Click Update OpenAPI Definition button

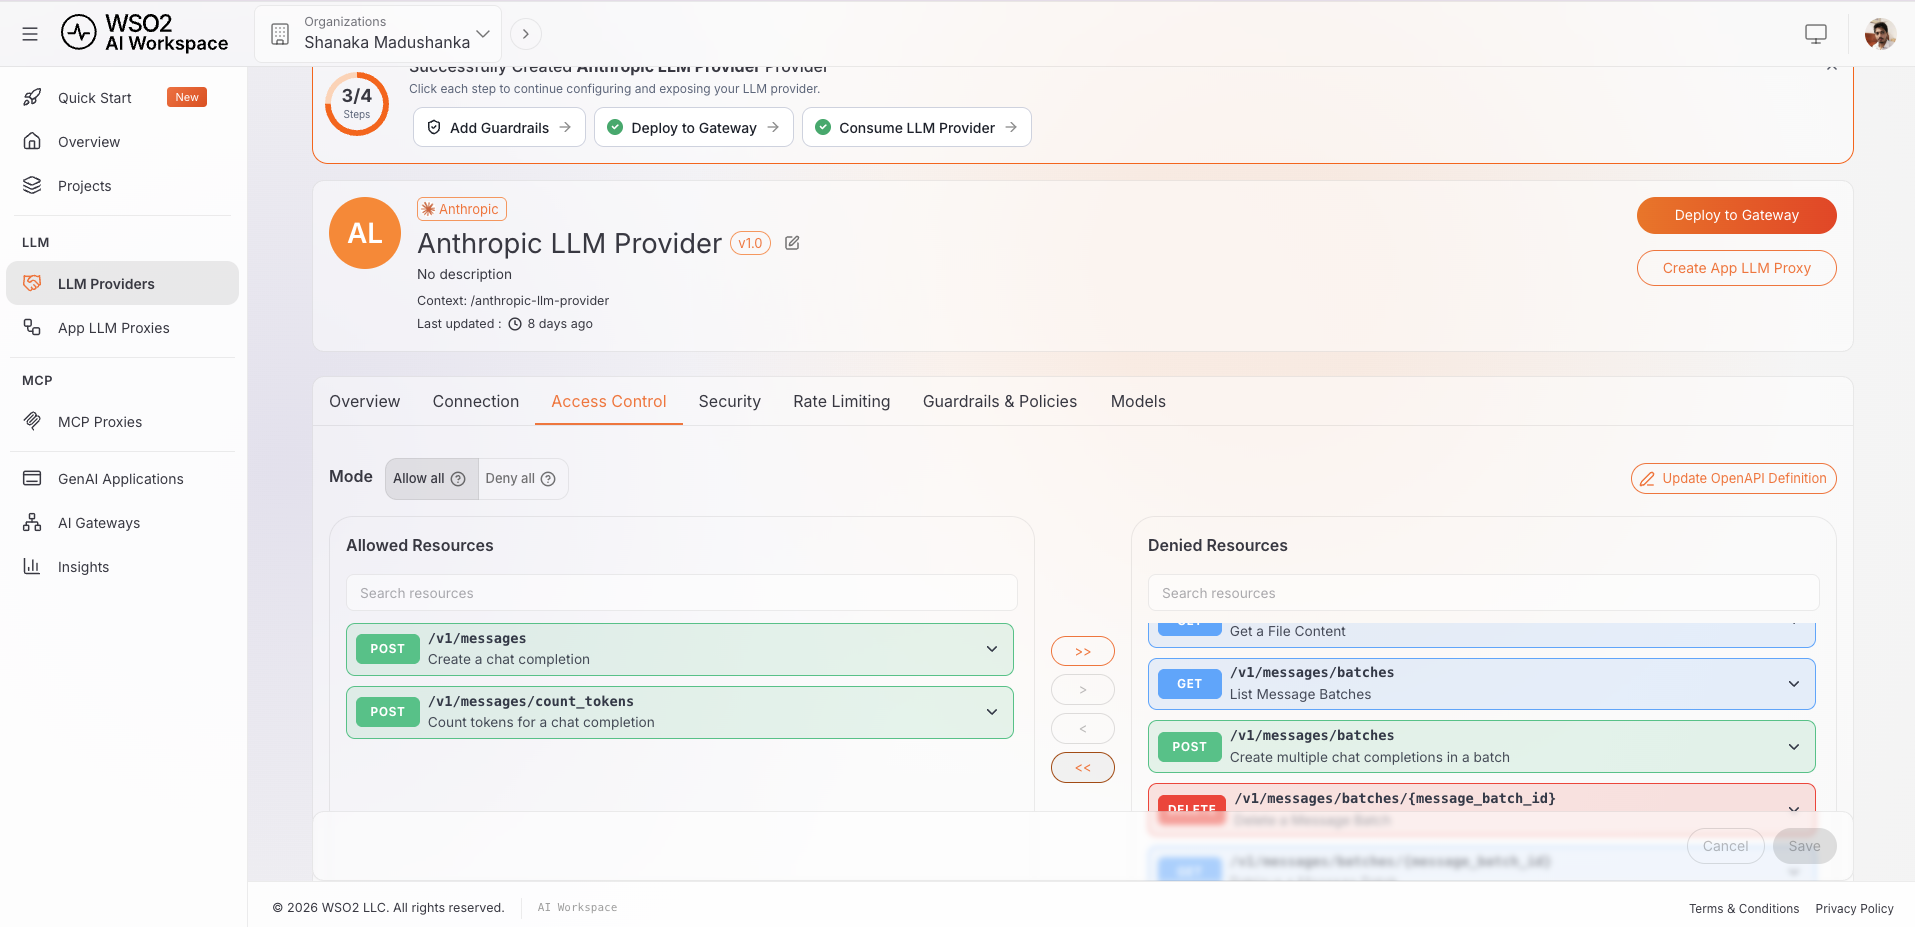pyautogui.click(x=1734, y=478)
